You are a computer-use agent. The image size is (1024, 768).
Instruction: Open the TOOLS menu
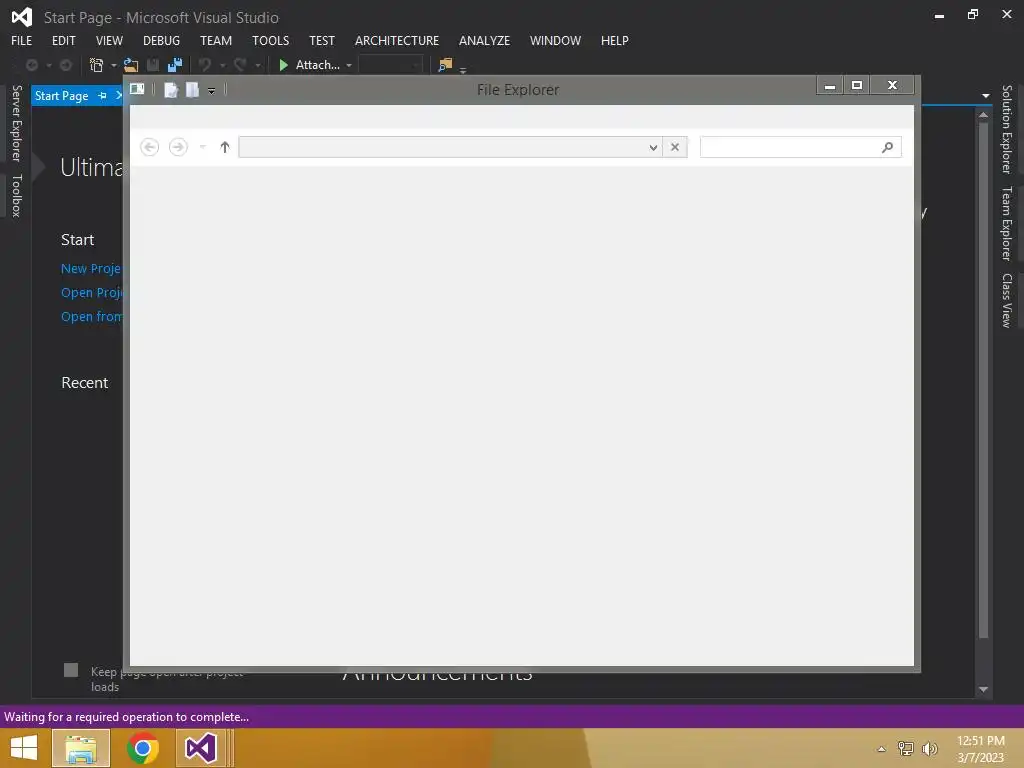270,40
